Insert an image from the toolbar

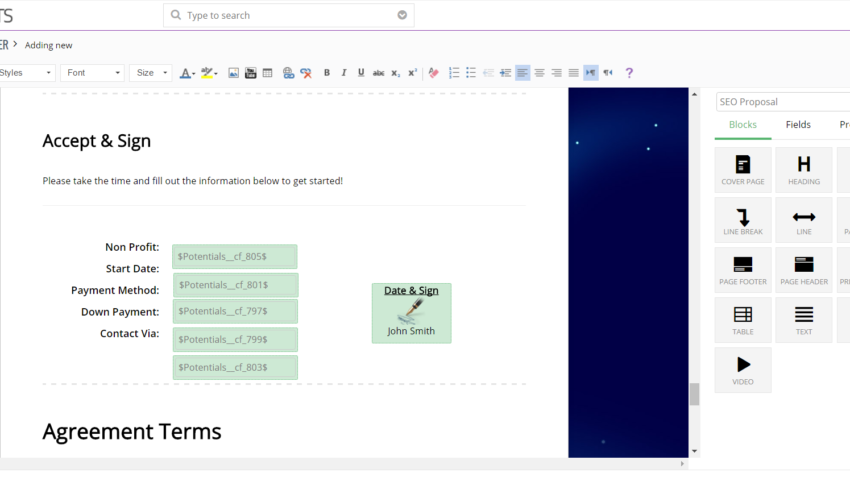click(233, 73)
